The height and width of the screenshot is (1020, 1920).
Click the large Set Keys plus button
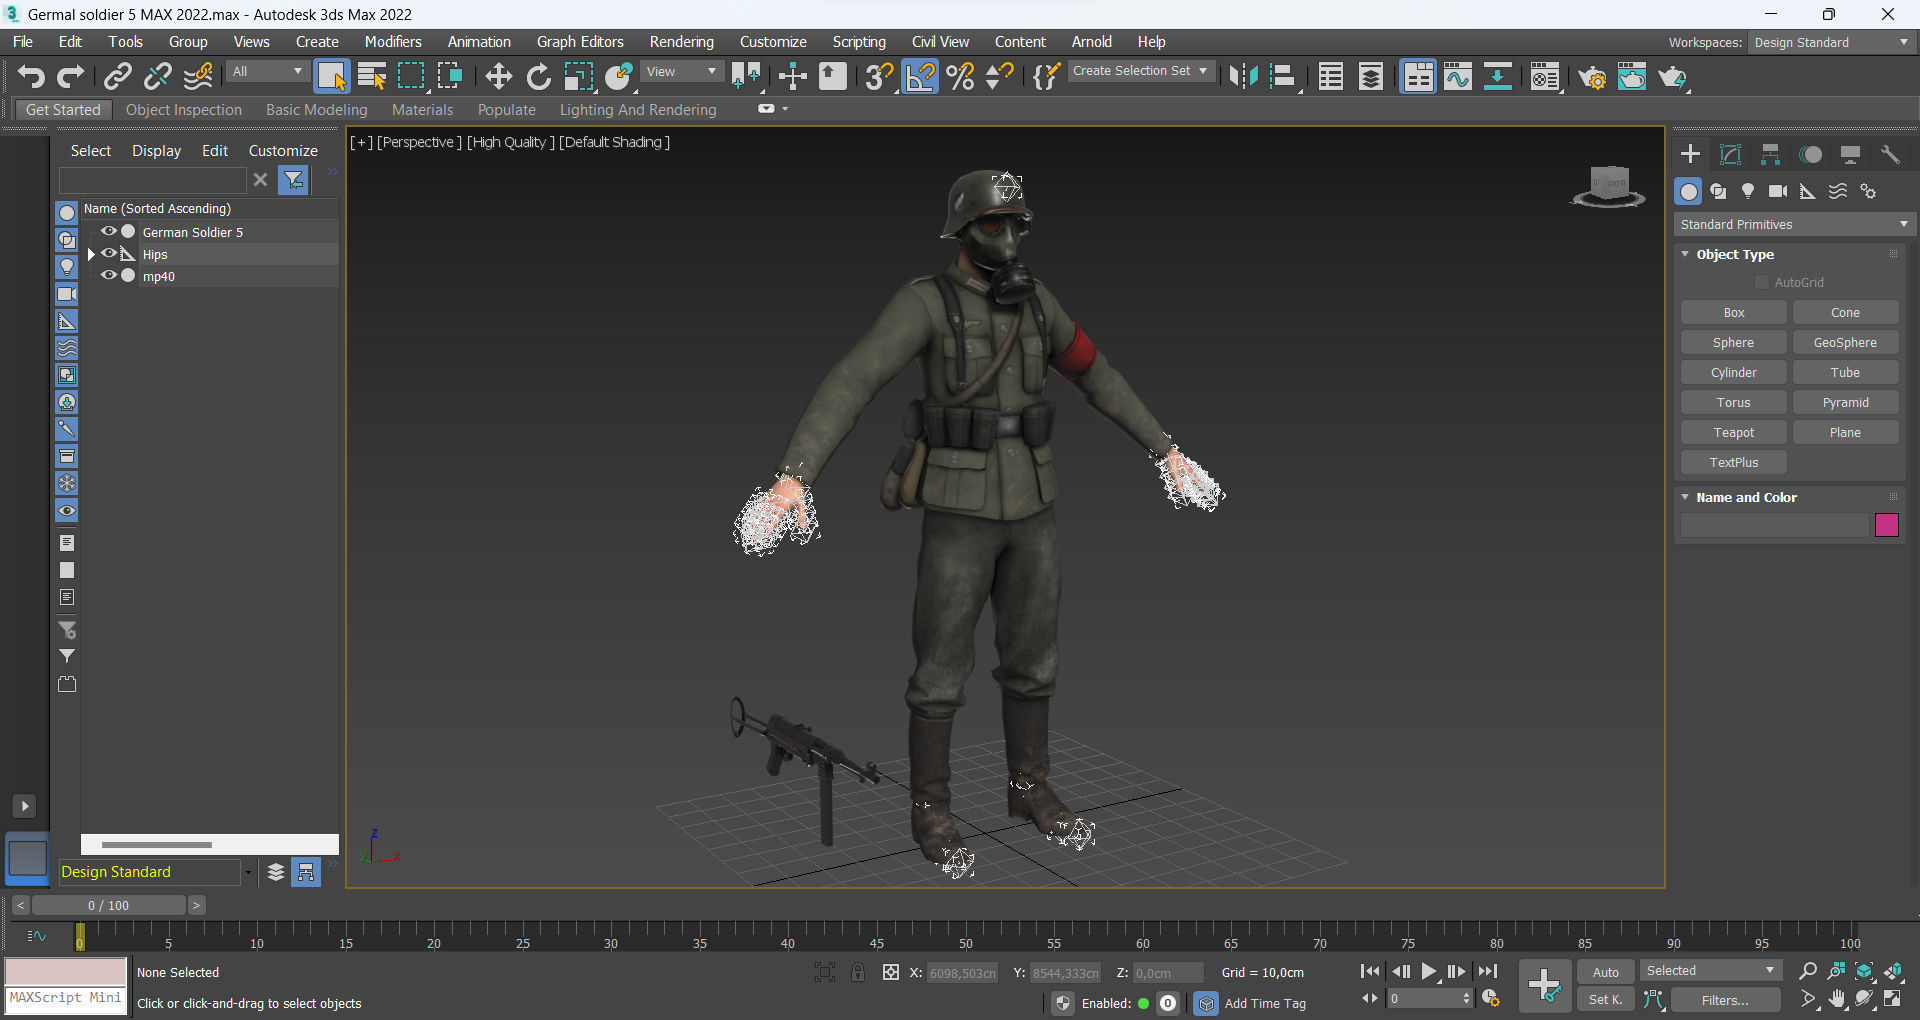(x=1545, y=985)
